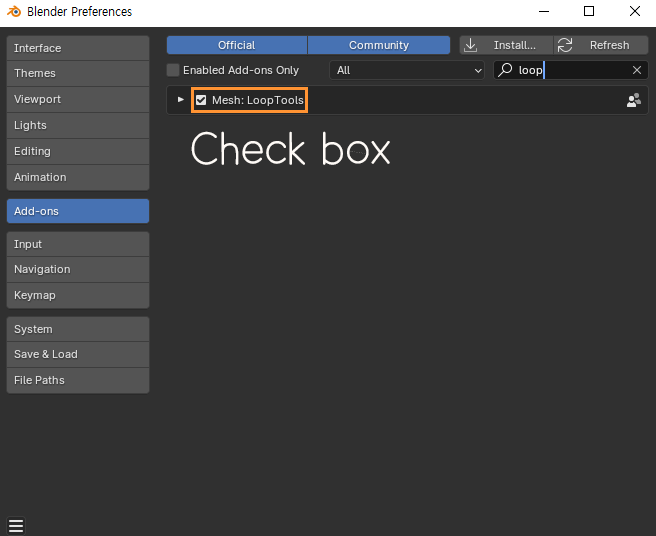The height and width of the screenshot is (536, 656).
Task: Open the Keymap section
Action: (78, 295)
